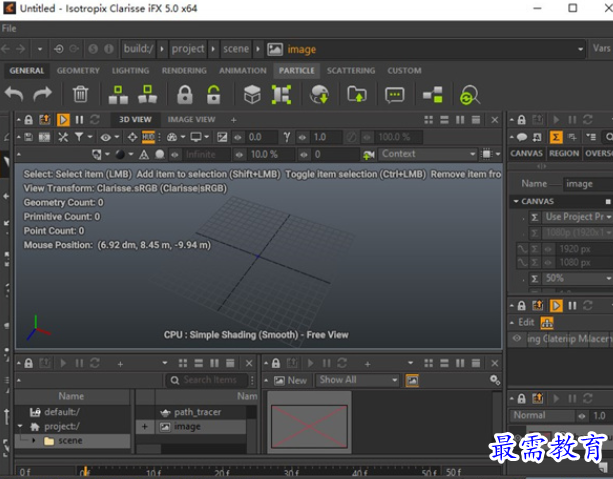Click the project breadcrumb
This screenshot has width=613, height=479.
click(x=188, y=49)
